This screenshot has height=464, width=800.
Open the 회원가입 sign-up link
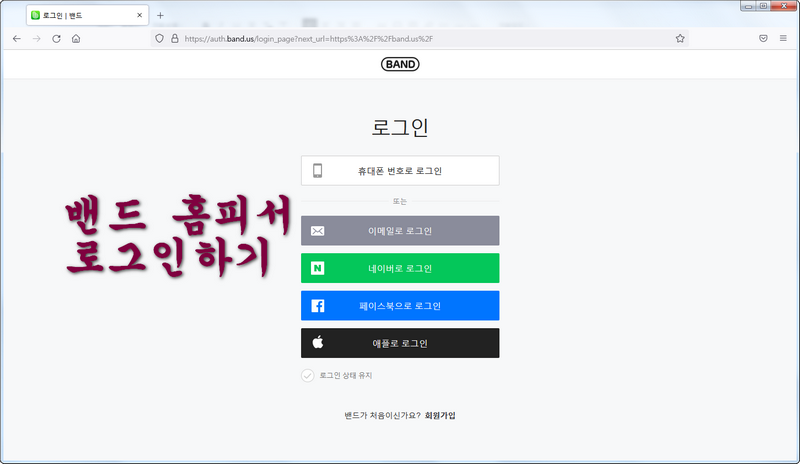(x=440, y=416)
